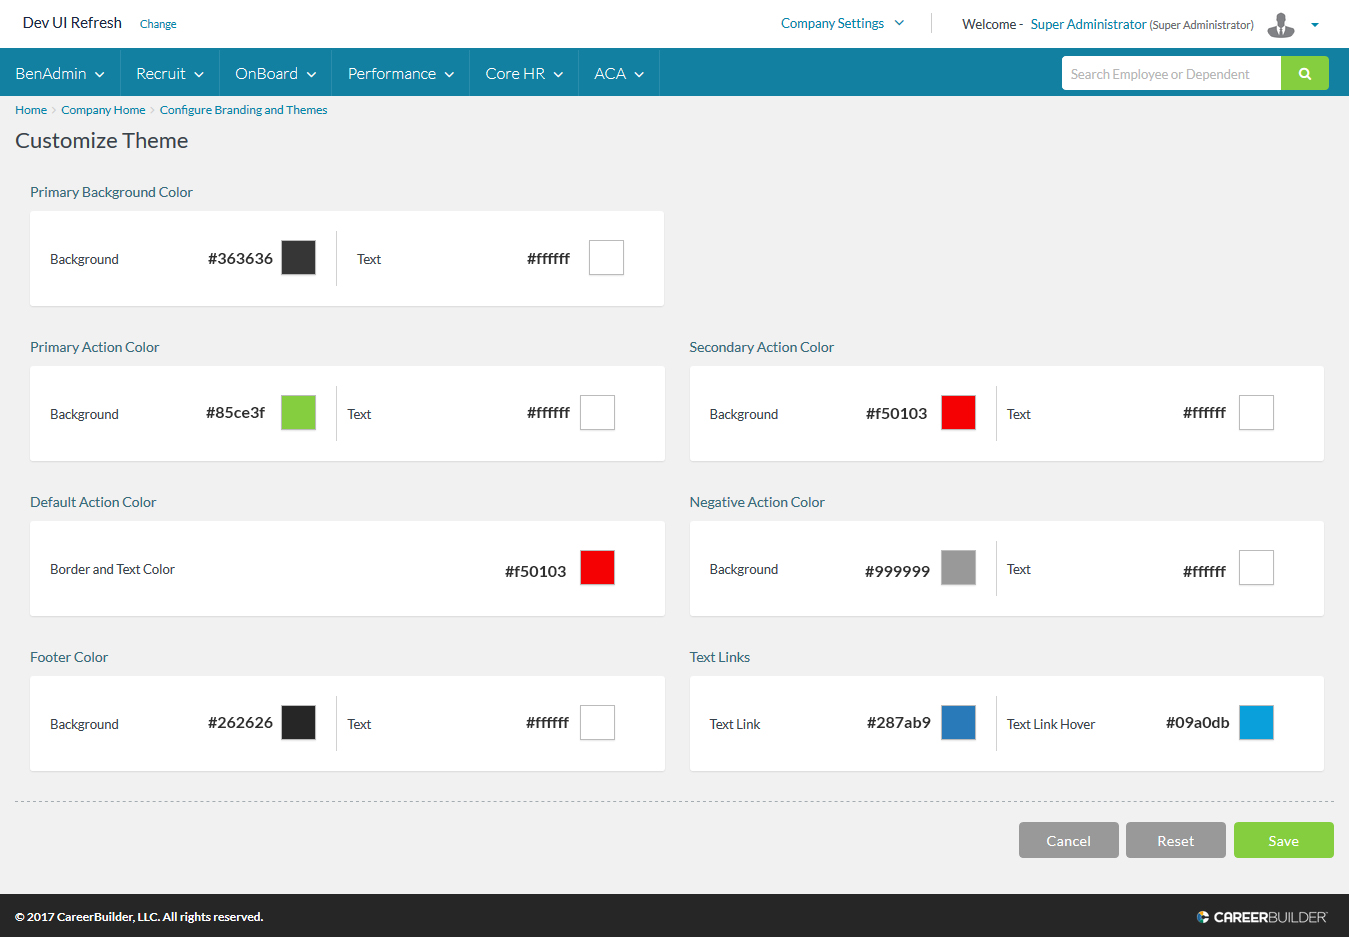
Task: Open the Company Settings dropdown
Action: point(842,24)
